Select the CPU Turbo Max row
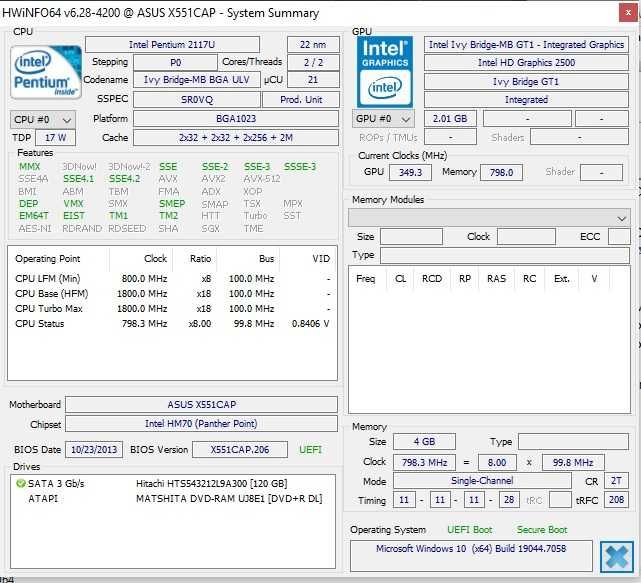 [172, 309]
